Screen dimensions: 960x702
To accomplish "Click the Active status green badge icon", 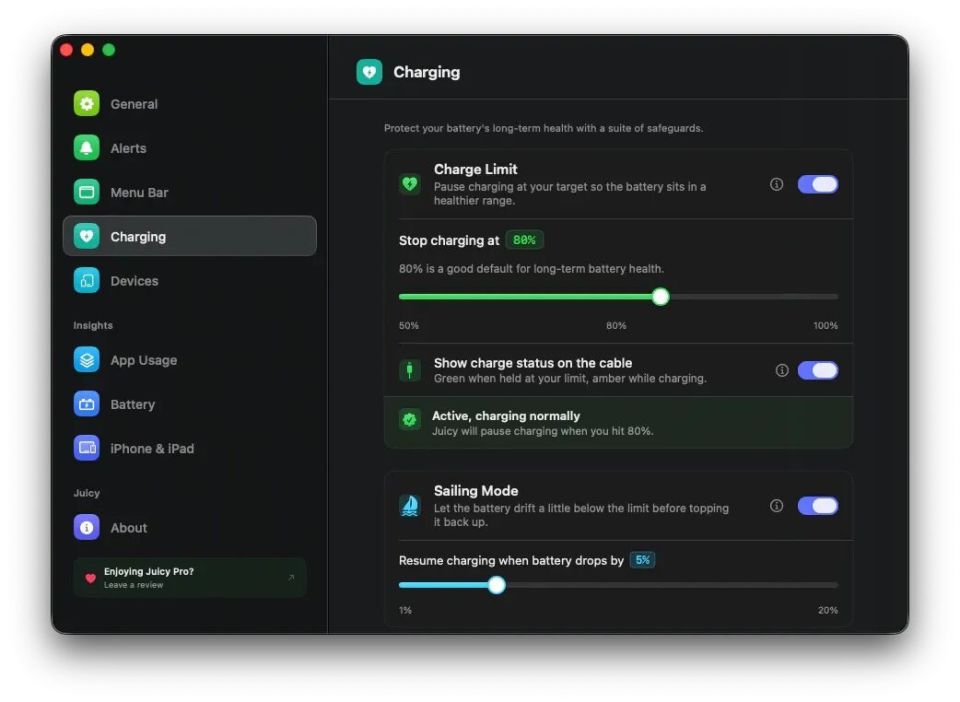I will coord(410,420).
